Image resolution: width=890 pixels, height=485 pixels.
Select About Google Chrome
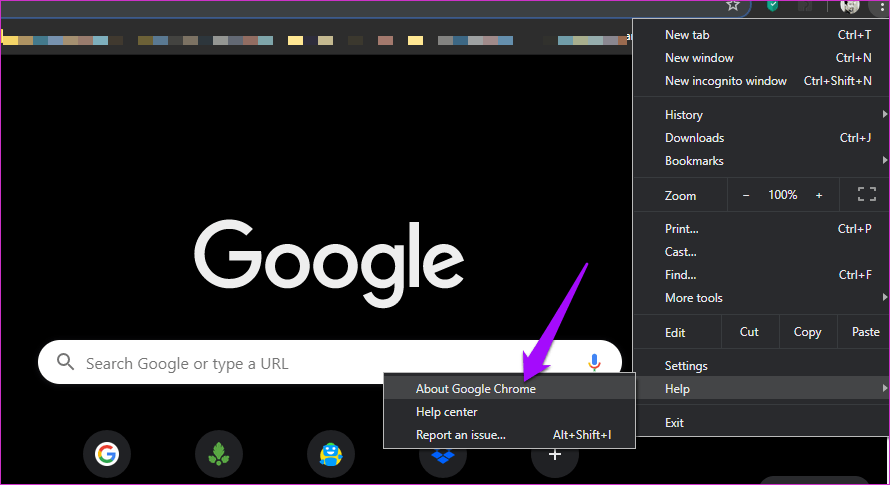coord(509,389)
